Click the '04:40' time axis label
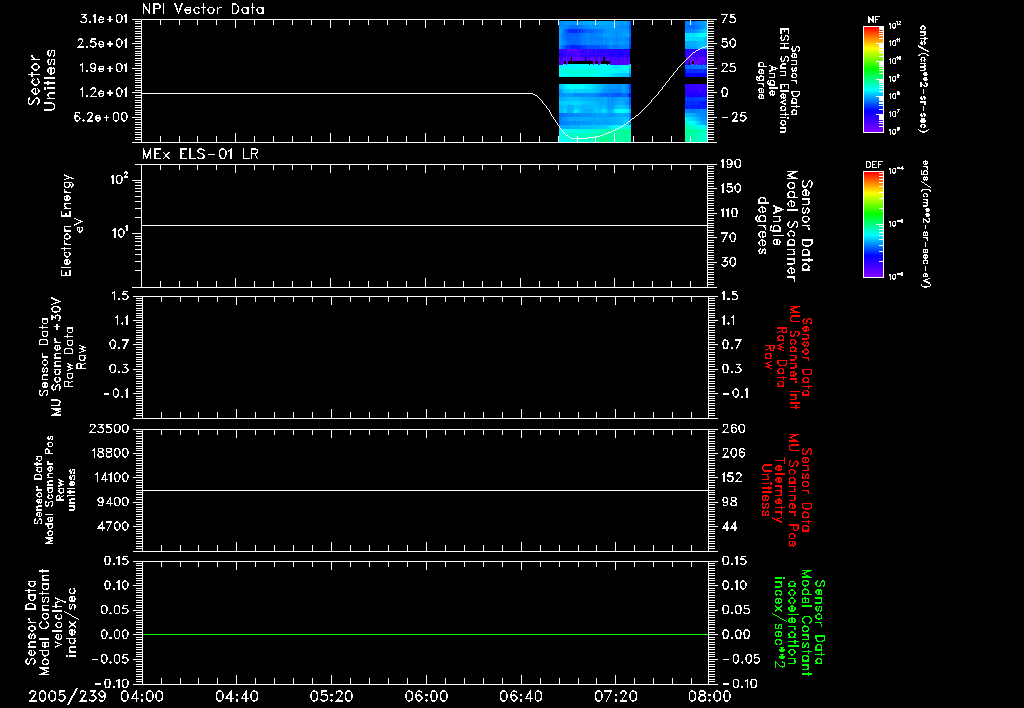The width and height of the screenshot is (1024, 708). pos(236,696)
